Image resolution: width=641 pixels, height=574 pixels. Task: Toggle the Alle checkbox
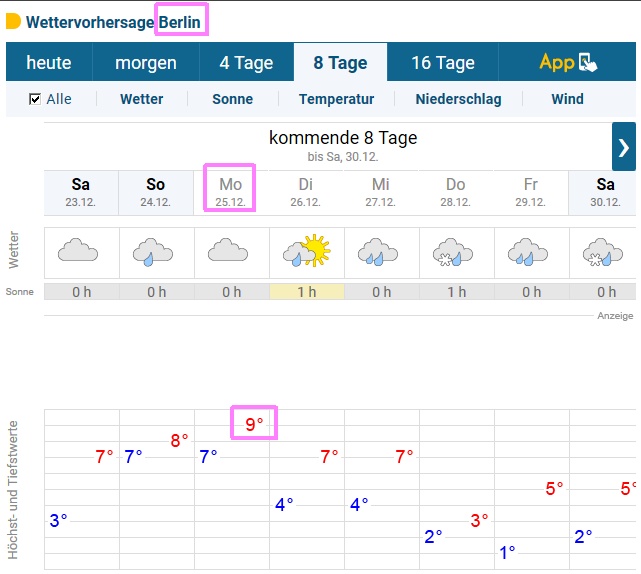pos(35,99)
